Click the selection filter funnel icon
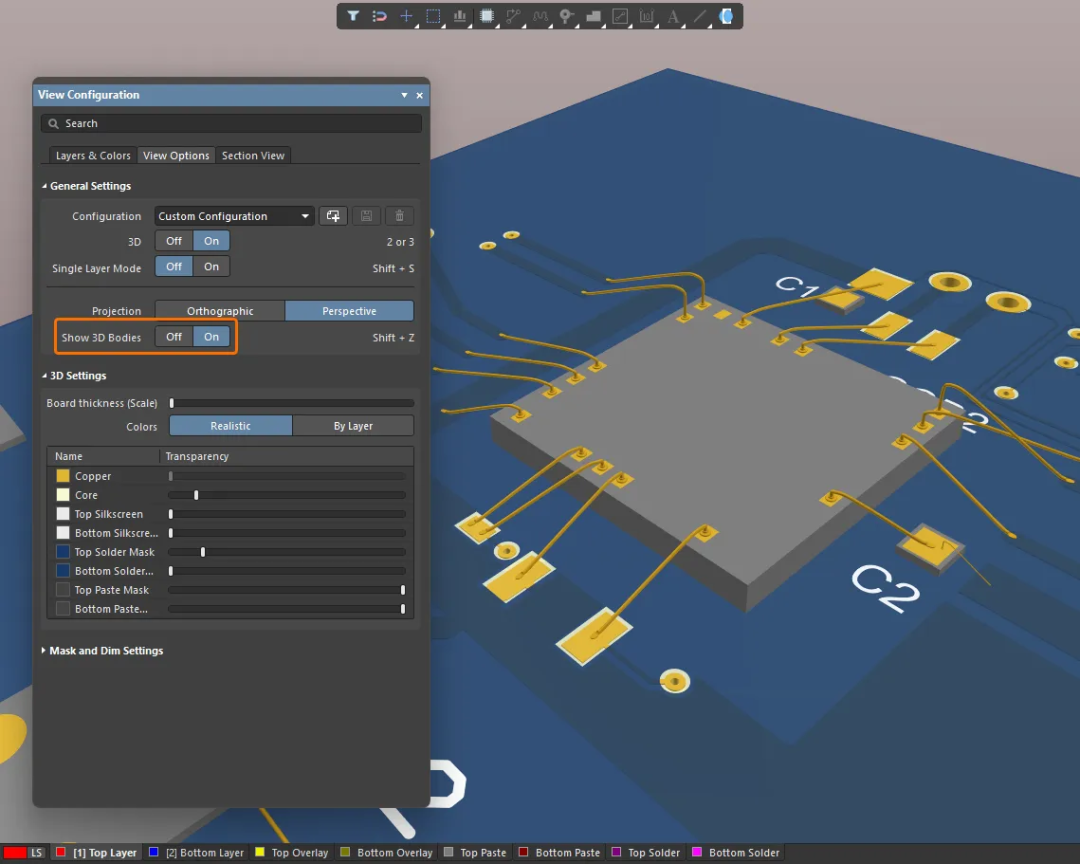Image resolution: width=1080 pixels, height=864 pixels. point(353,16)
